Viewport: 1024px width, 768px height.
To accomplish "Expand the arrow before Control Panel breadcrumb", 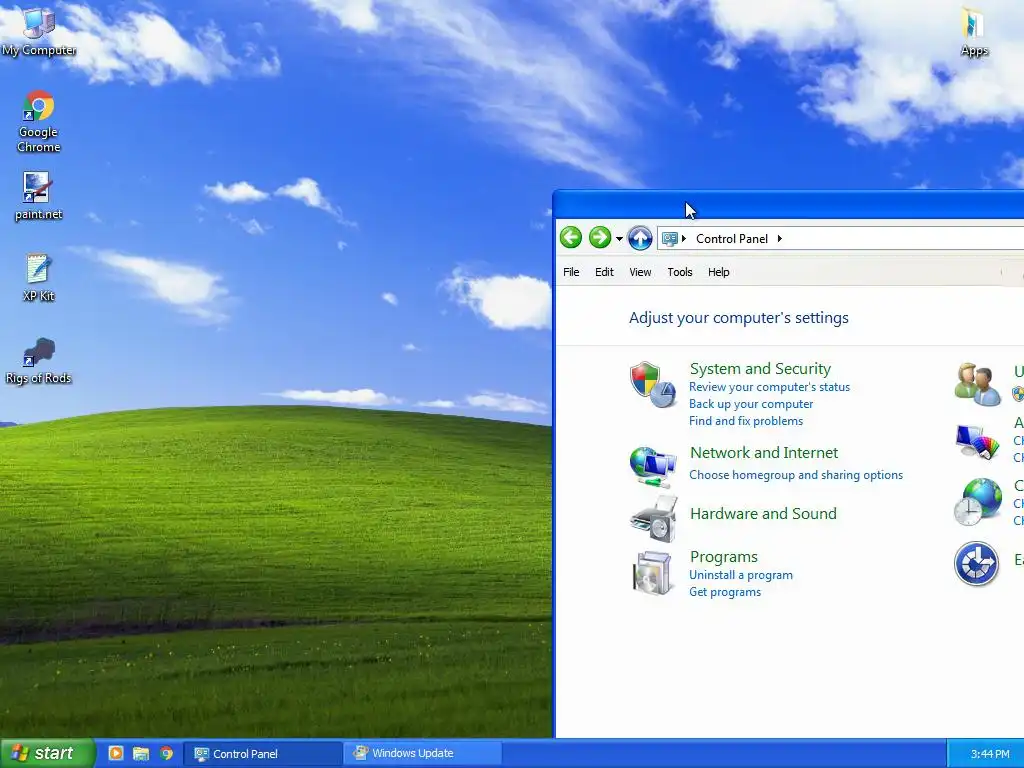I will click(x=684, y=238).
